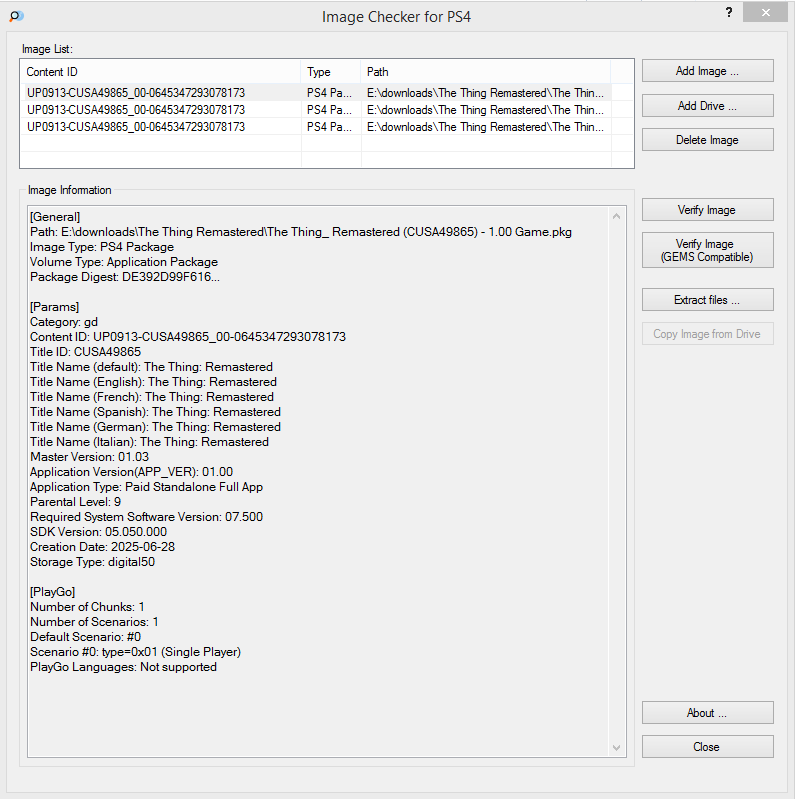This screenshot has width=795, height=799.
Task: Click the [PlayGo] section heading
Action: click(x=52, y=592)
